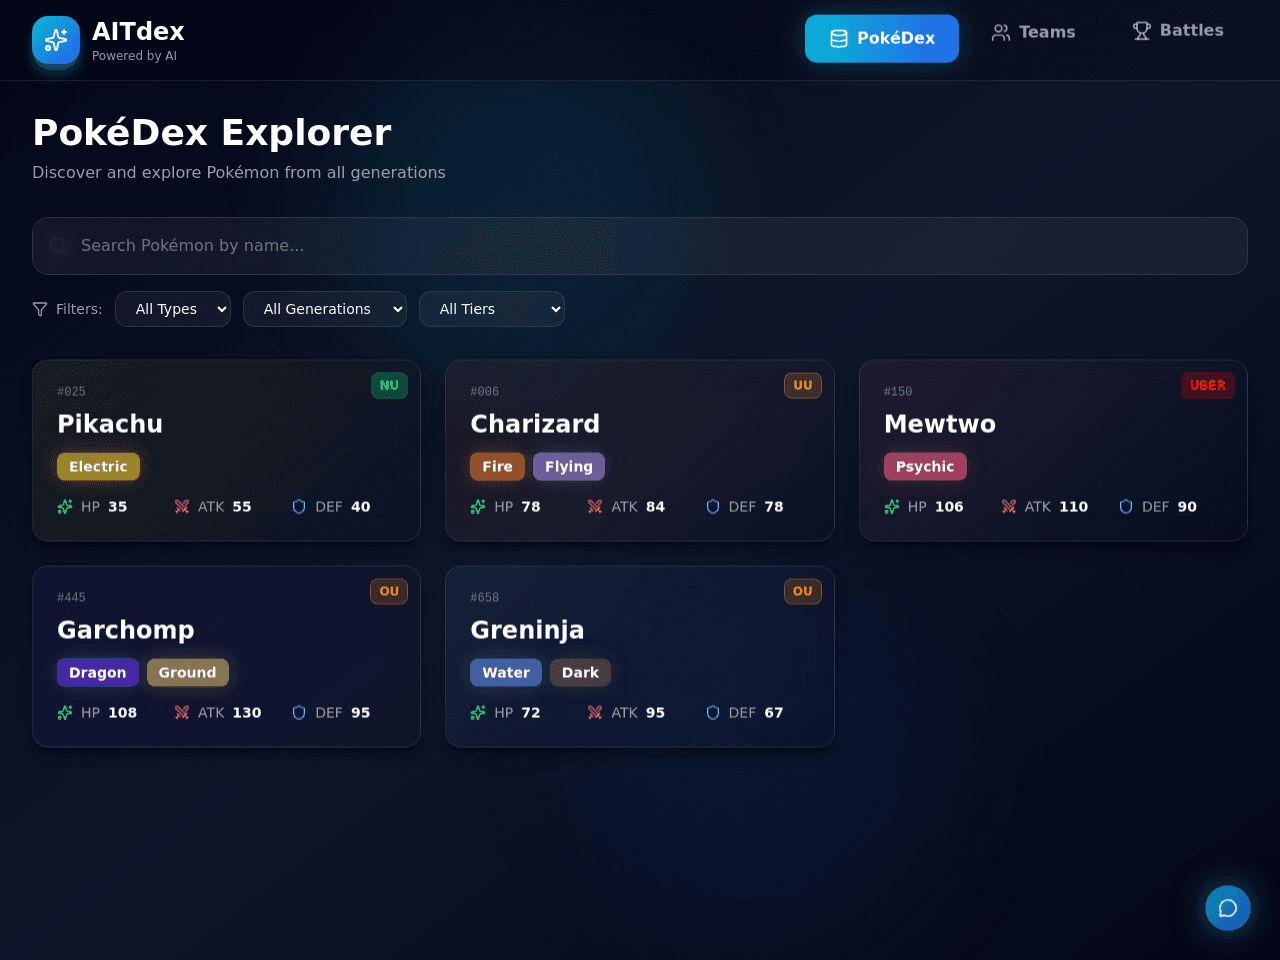
Task: Click Charizard's ATK swords icon
Action: pyautogui.click(x=595, y=507)
